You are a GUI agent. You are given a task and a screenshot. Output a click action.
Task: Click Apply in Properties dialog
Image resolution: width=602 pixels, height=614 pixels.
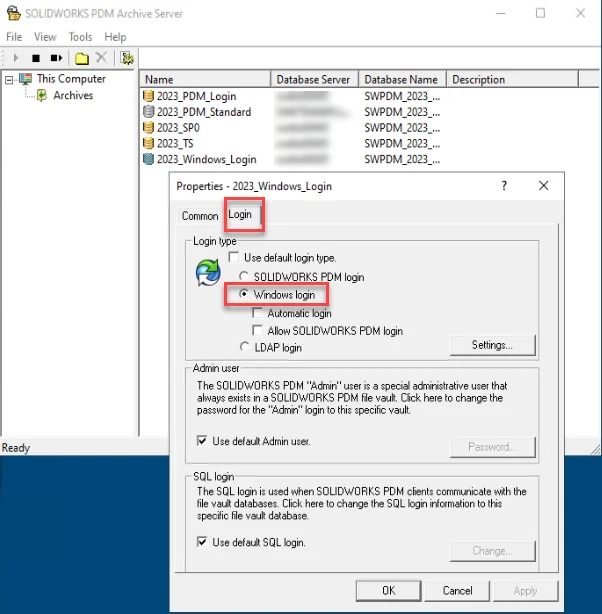point(526,591)
